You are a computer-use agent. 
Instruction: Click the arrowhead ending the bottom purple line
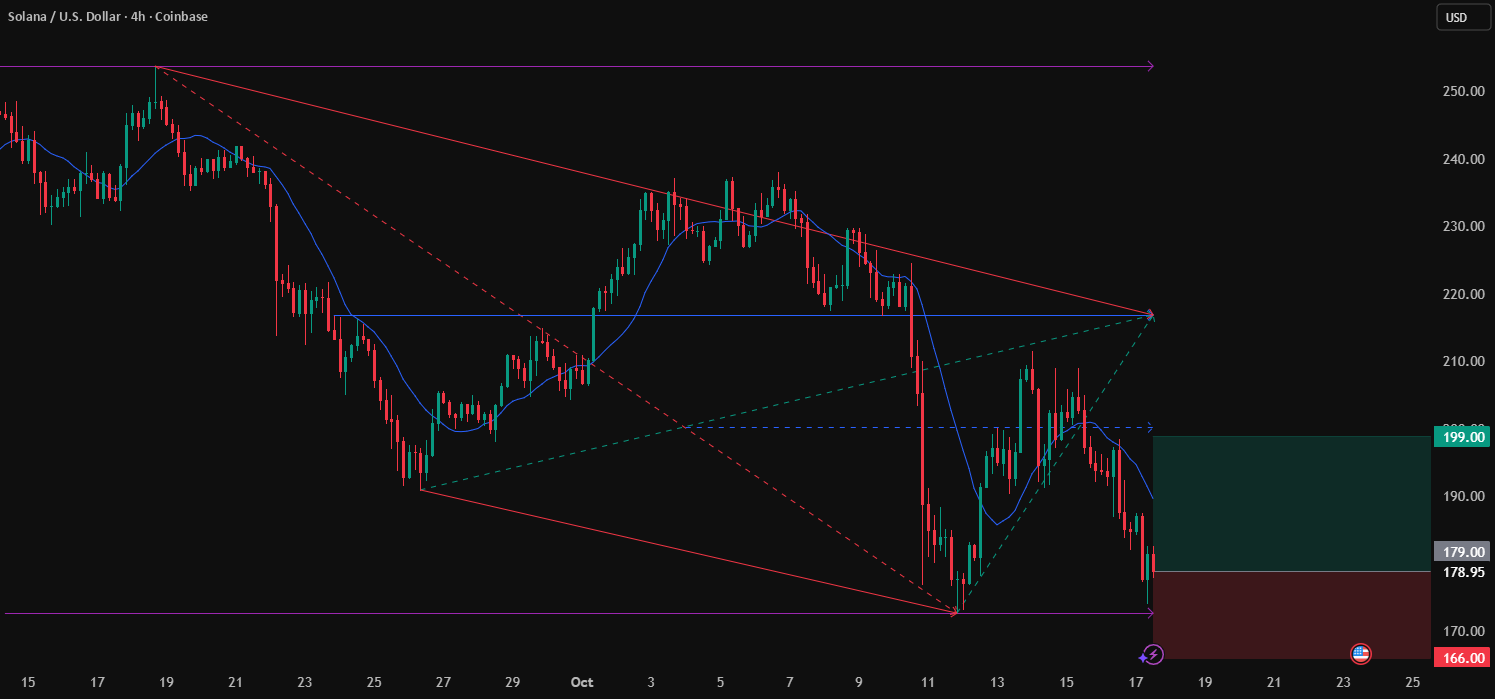(x=1150, y=613)
